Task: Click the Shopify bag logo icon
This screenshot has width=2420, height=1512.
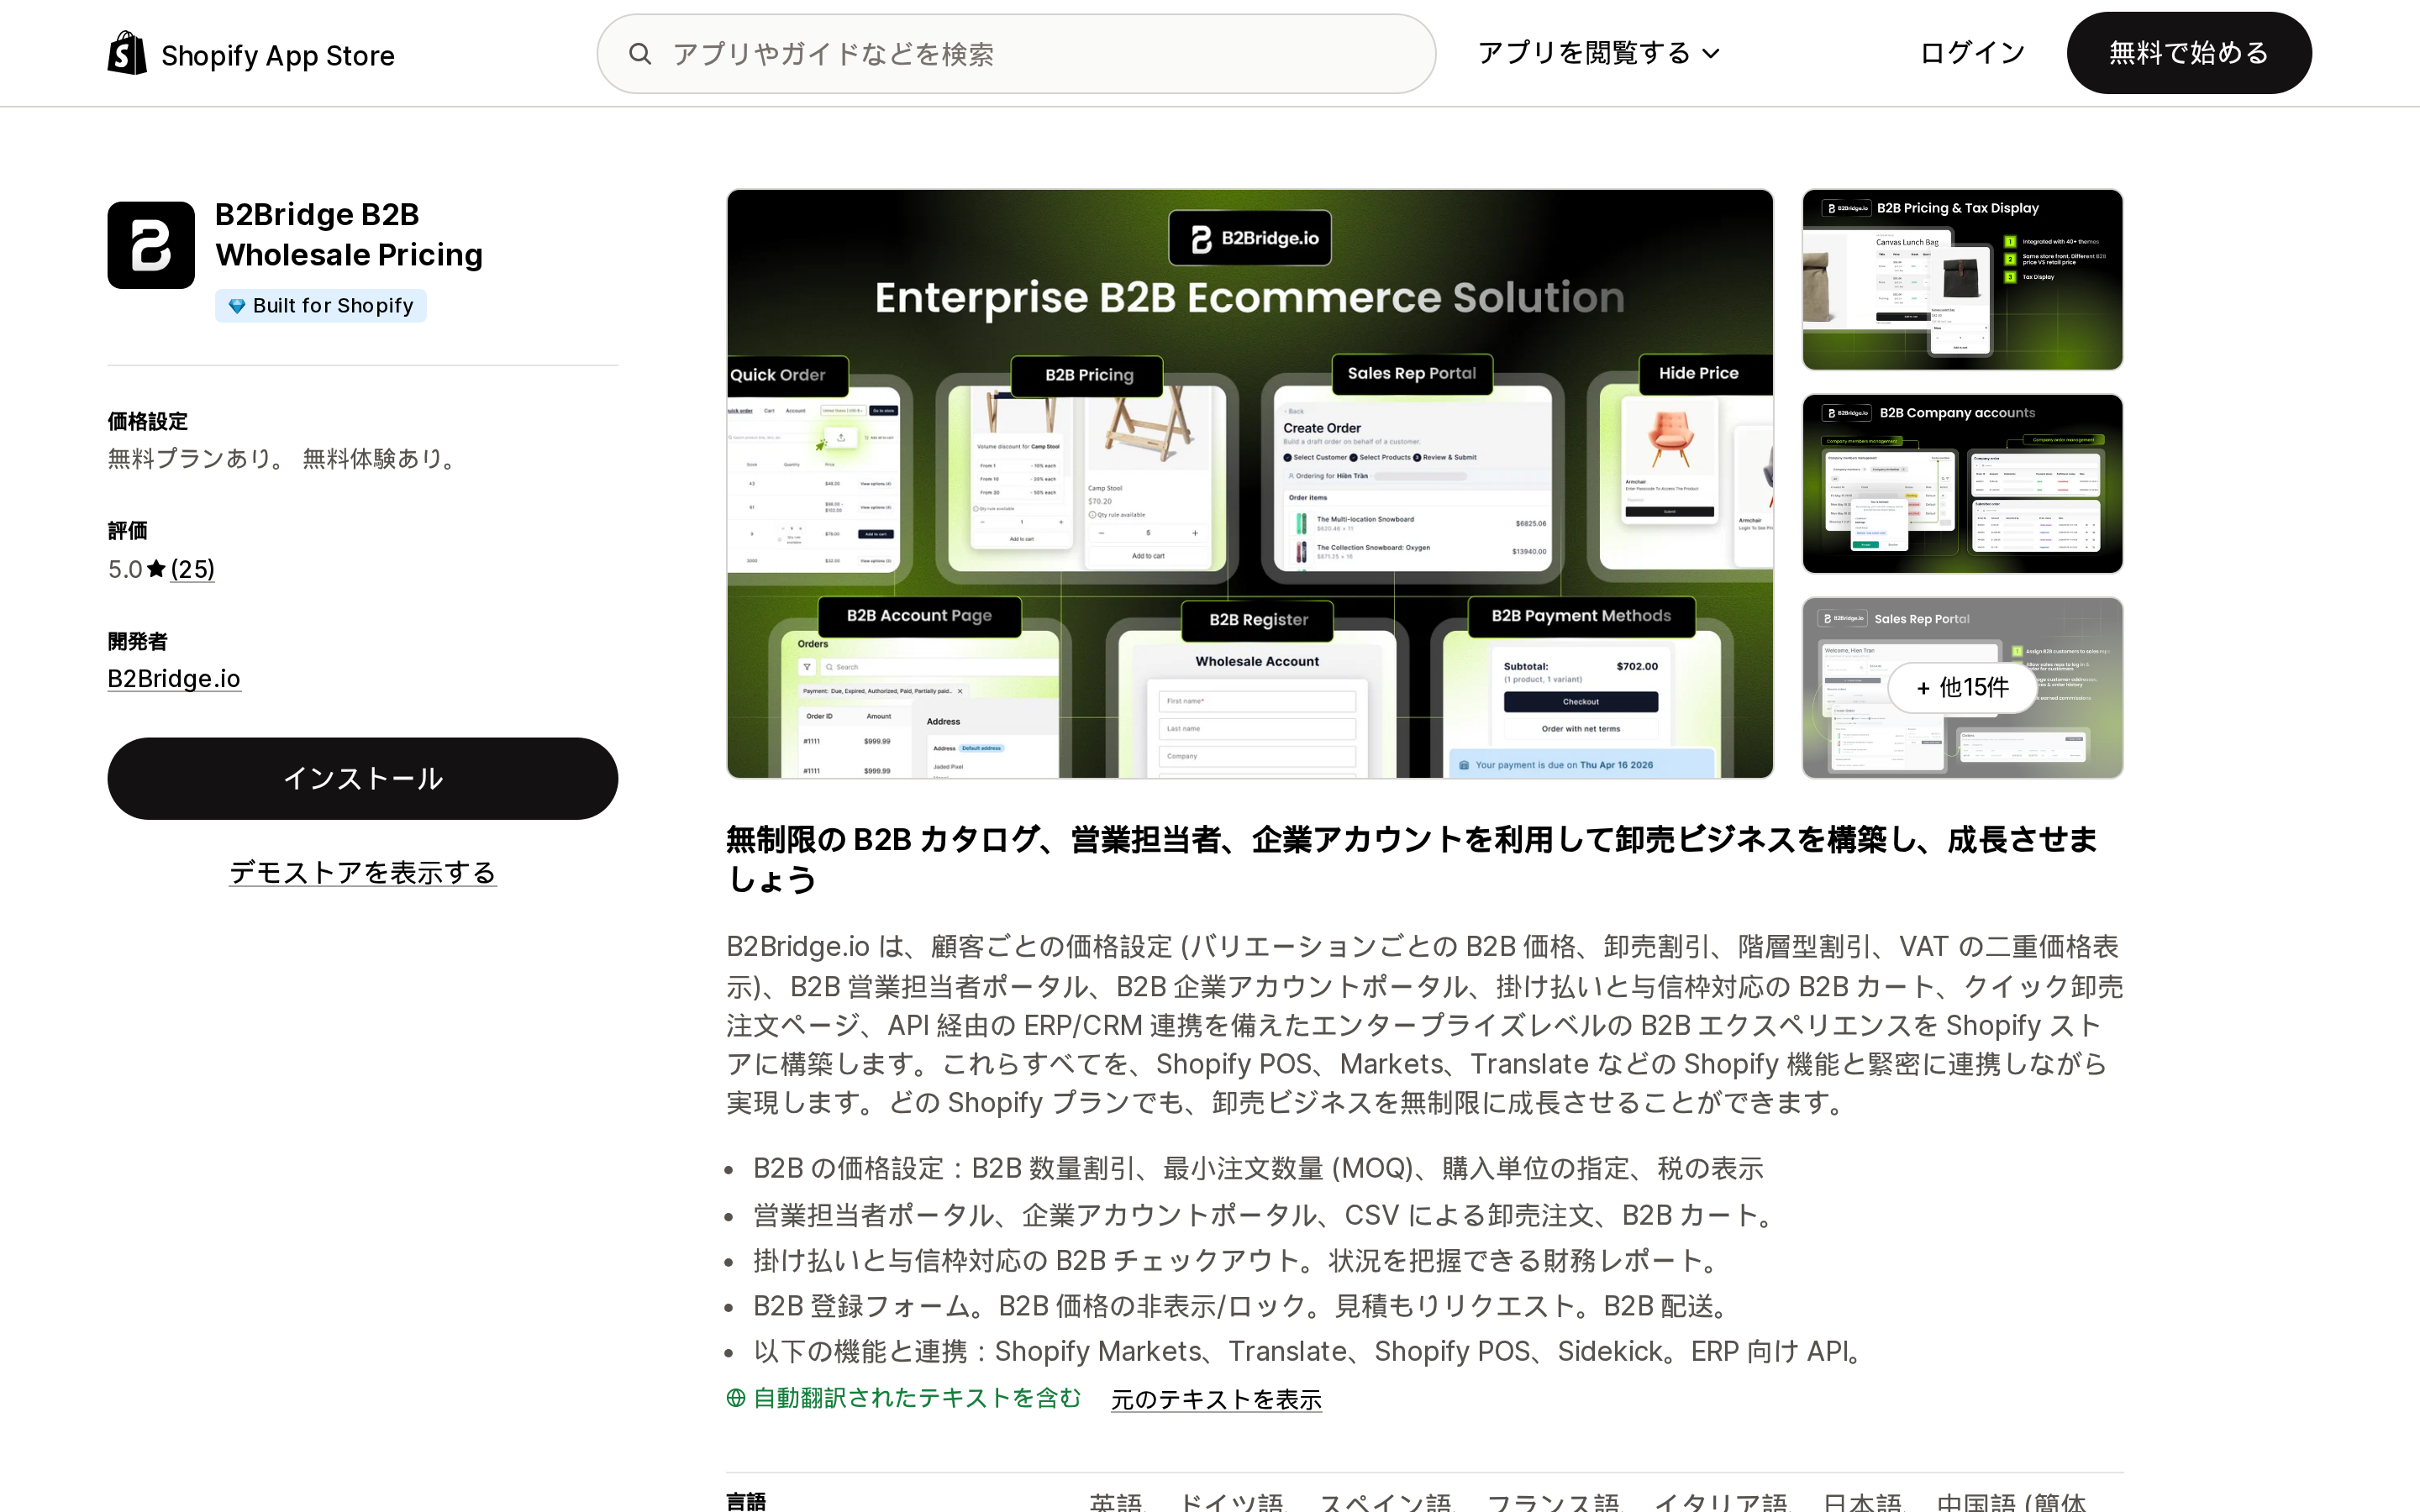Action: pos(127,53)
